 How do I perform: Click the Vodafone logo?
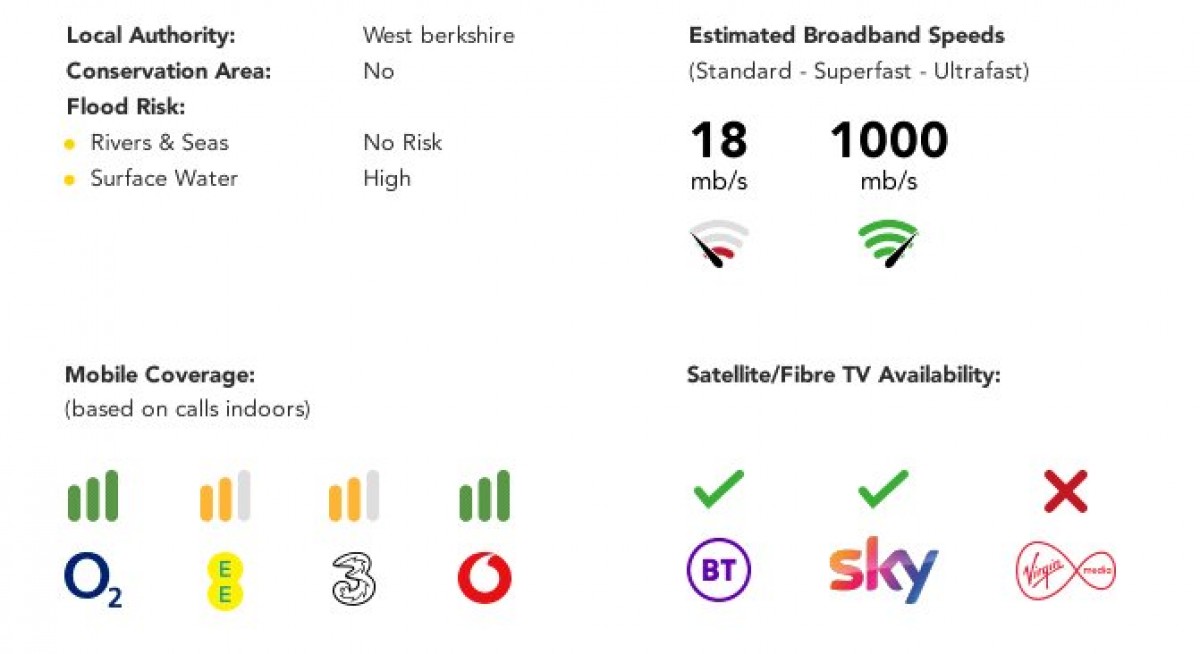click(x=484, y=579)
